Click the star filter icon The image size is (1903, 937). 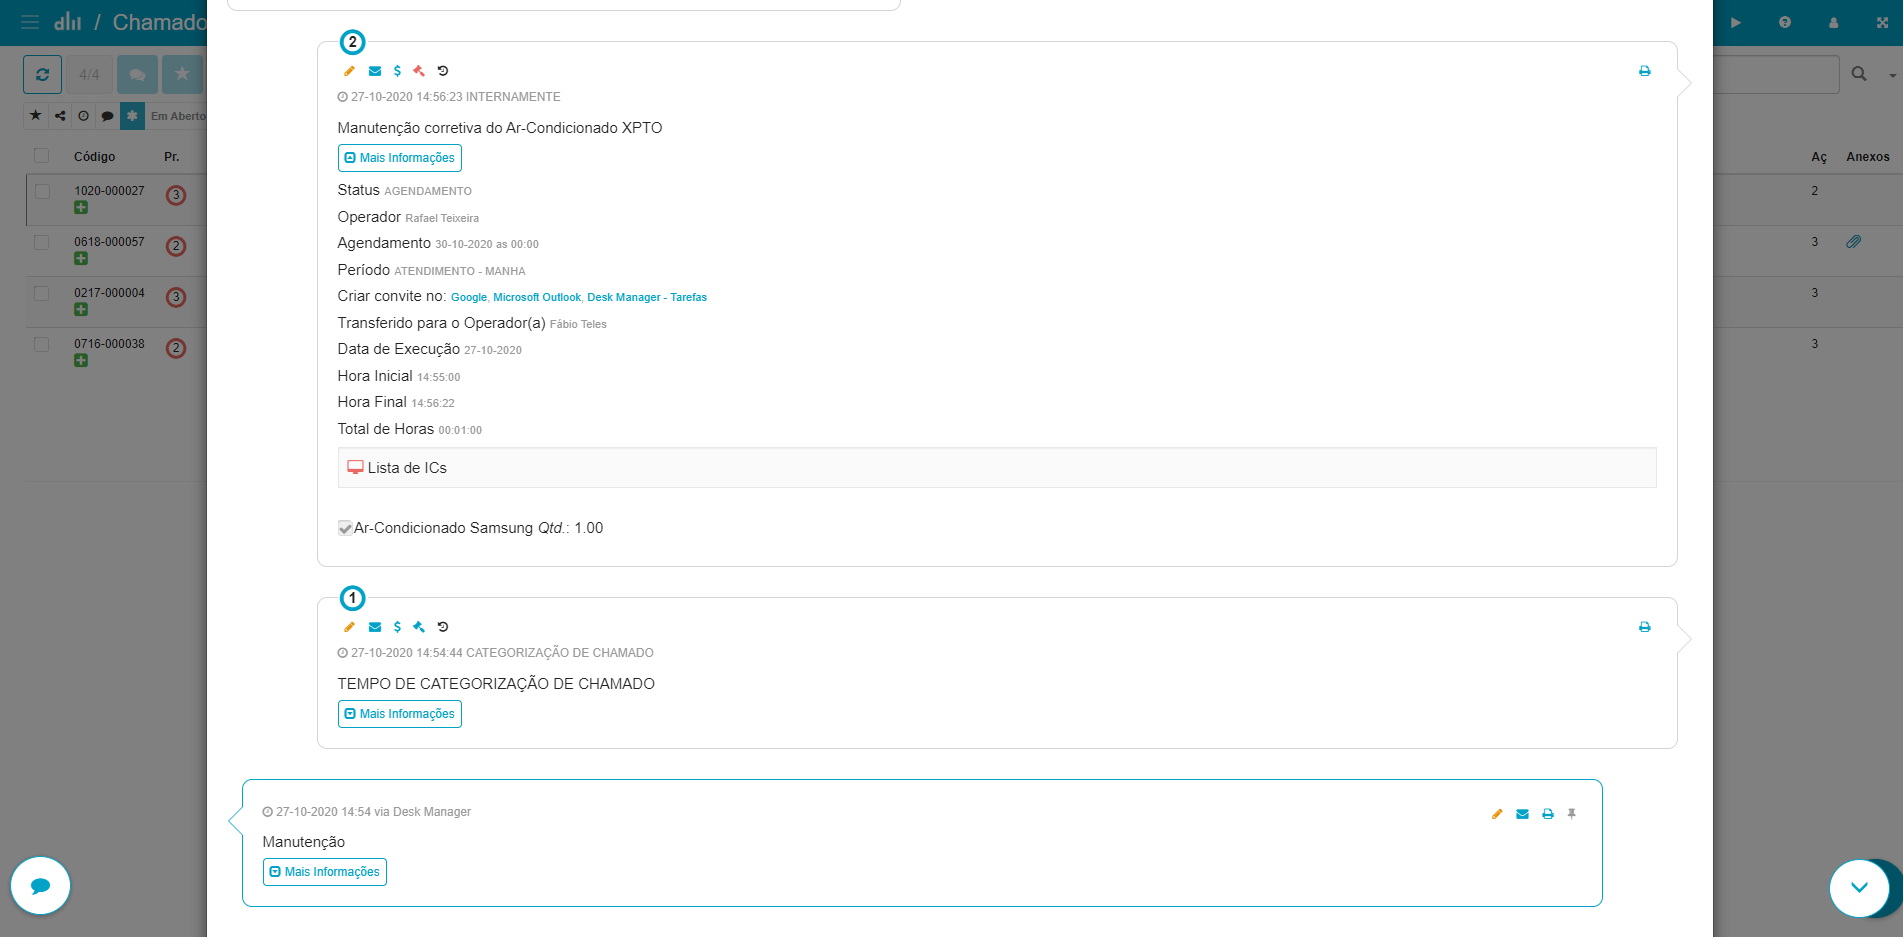coord(35,116)
